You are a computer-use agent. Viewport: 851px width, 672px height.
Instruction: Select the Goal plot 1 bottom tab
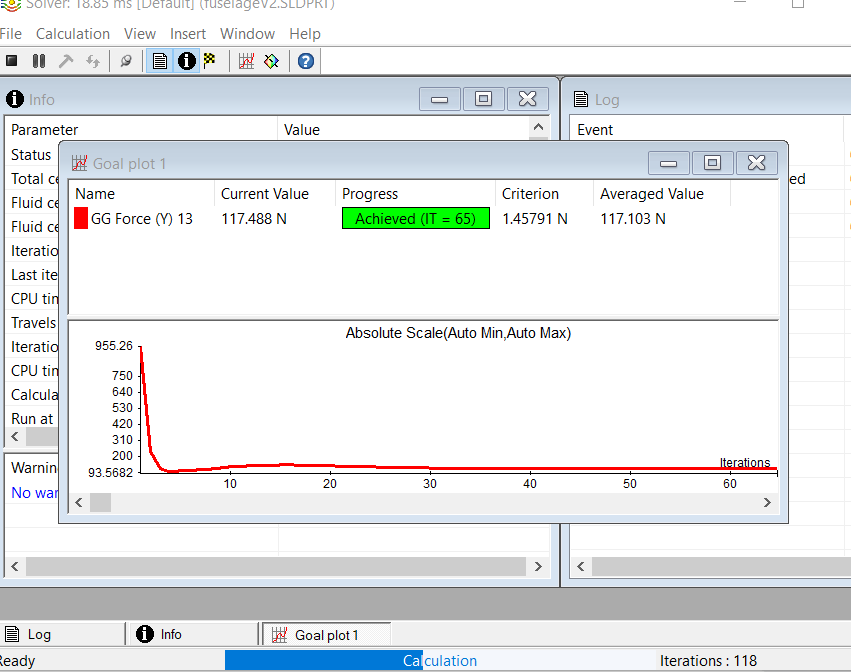(326, 634)
